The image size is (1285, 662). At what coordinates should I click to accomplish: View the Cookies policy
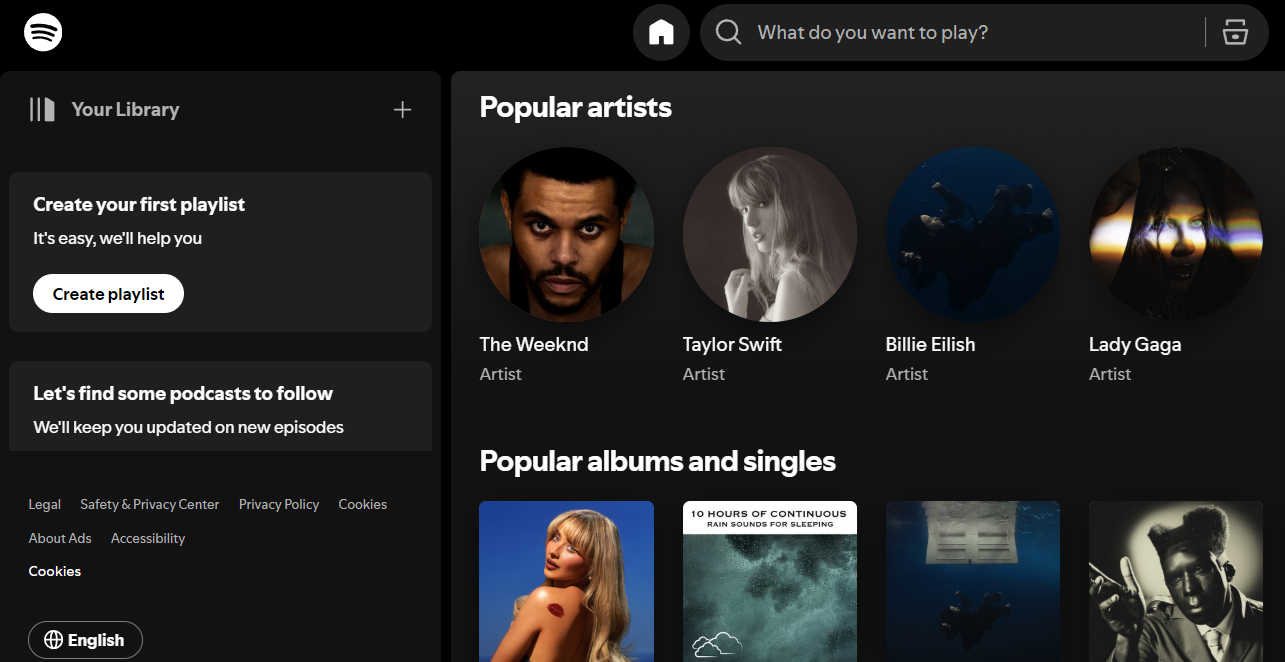[x=362, y=504]
